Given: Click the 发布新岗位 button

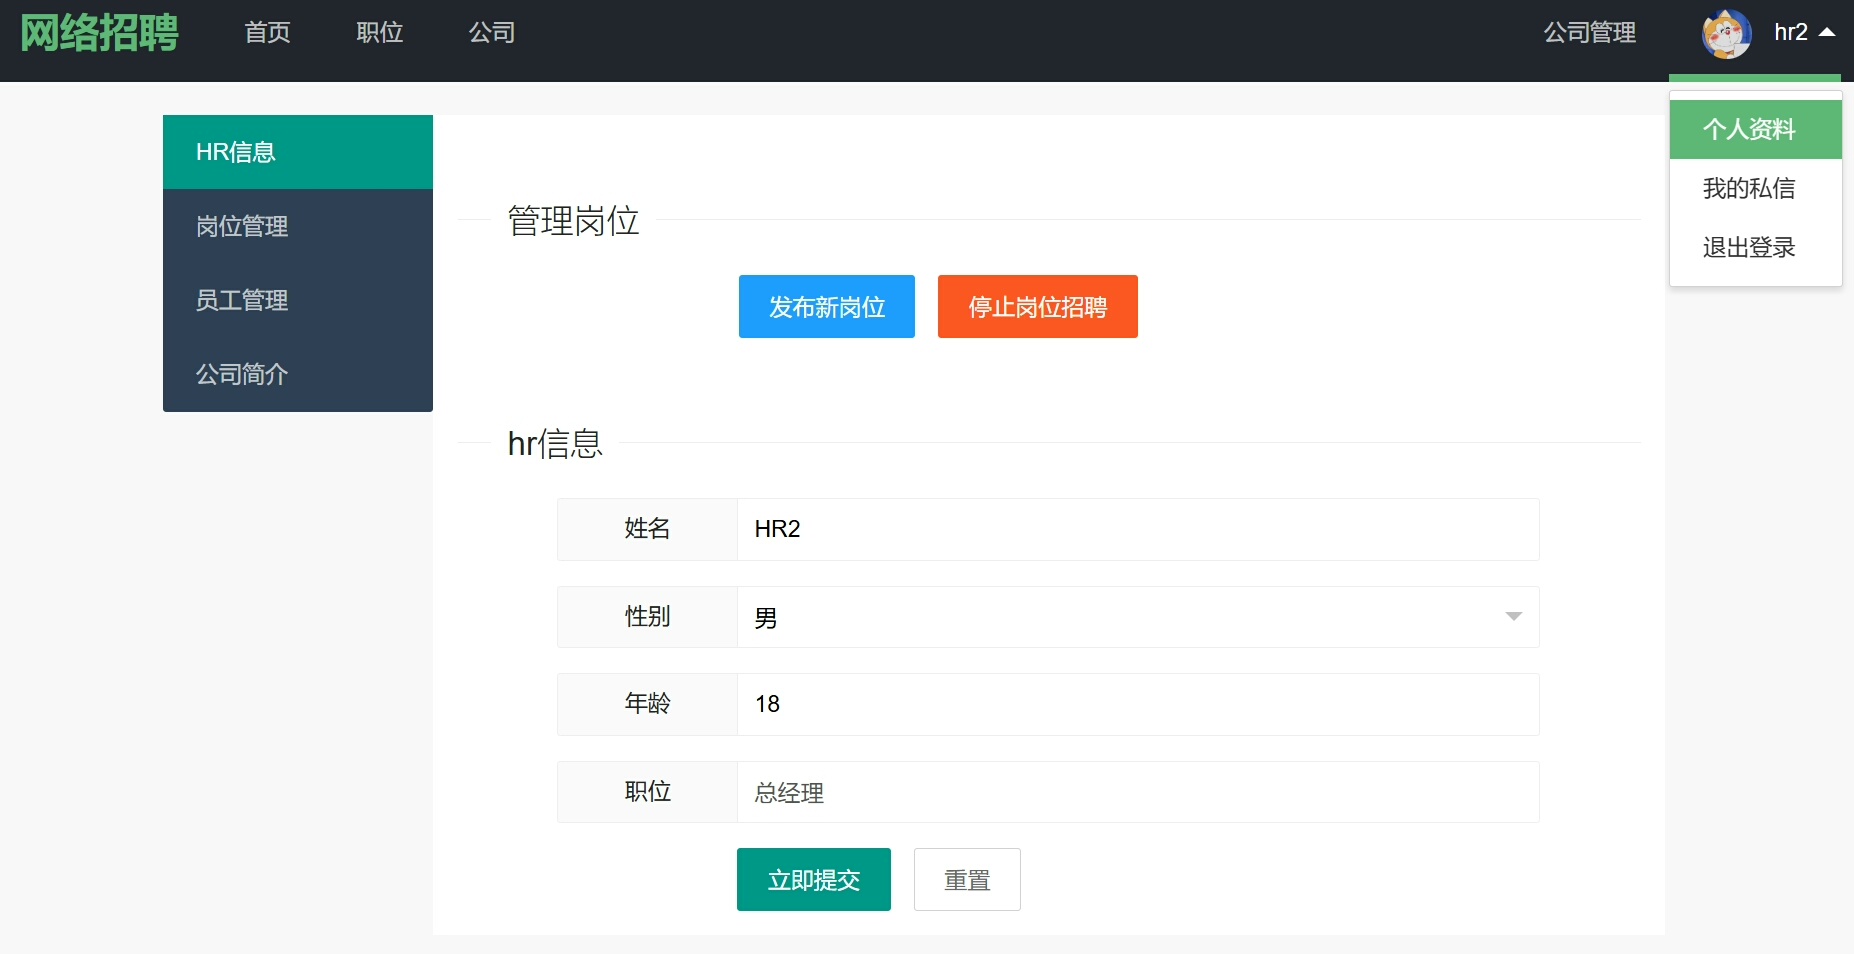Looking at the screenshot, I should point(827,307).
